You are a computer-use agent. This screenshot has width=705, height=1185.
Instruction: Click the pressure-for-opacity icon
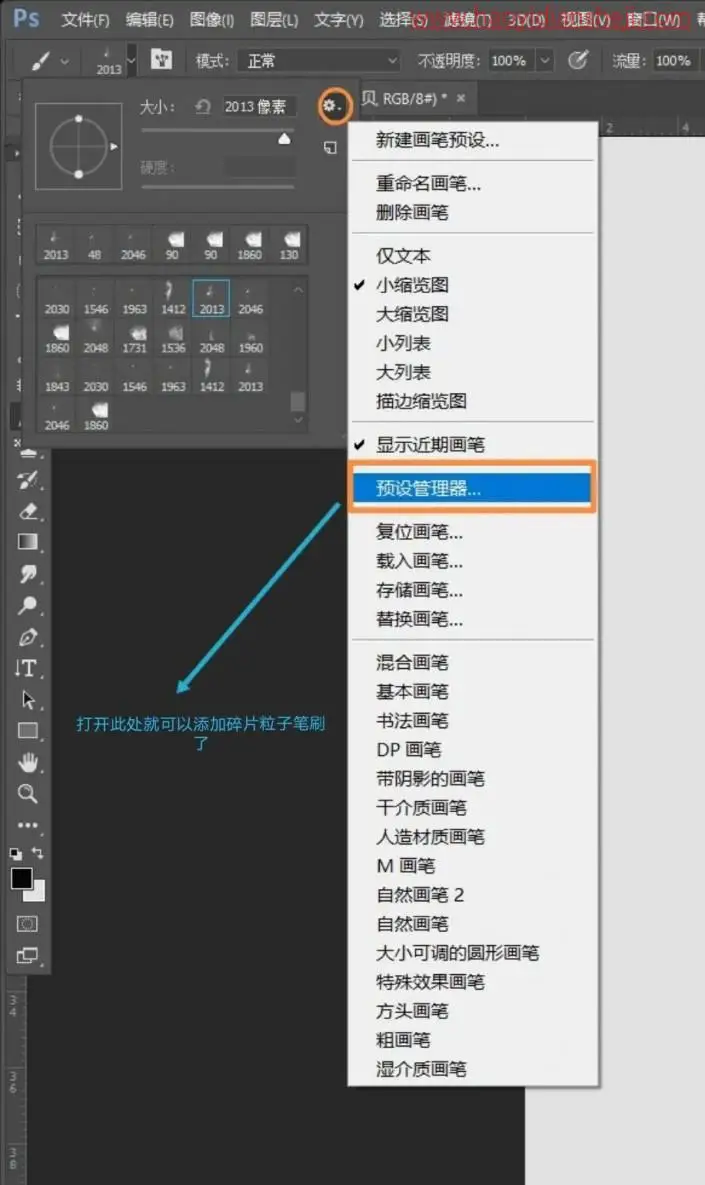pos(578,60)
